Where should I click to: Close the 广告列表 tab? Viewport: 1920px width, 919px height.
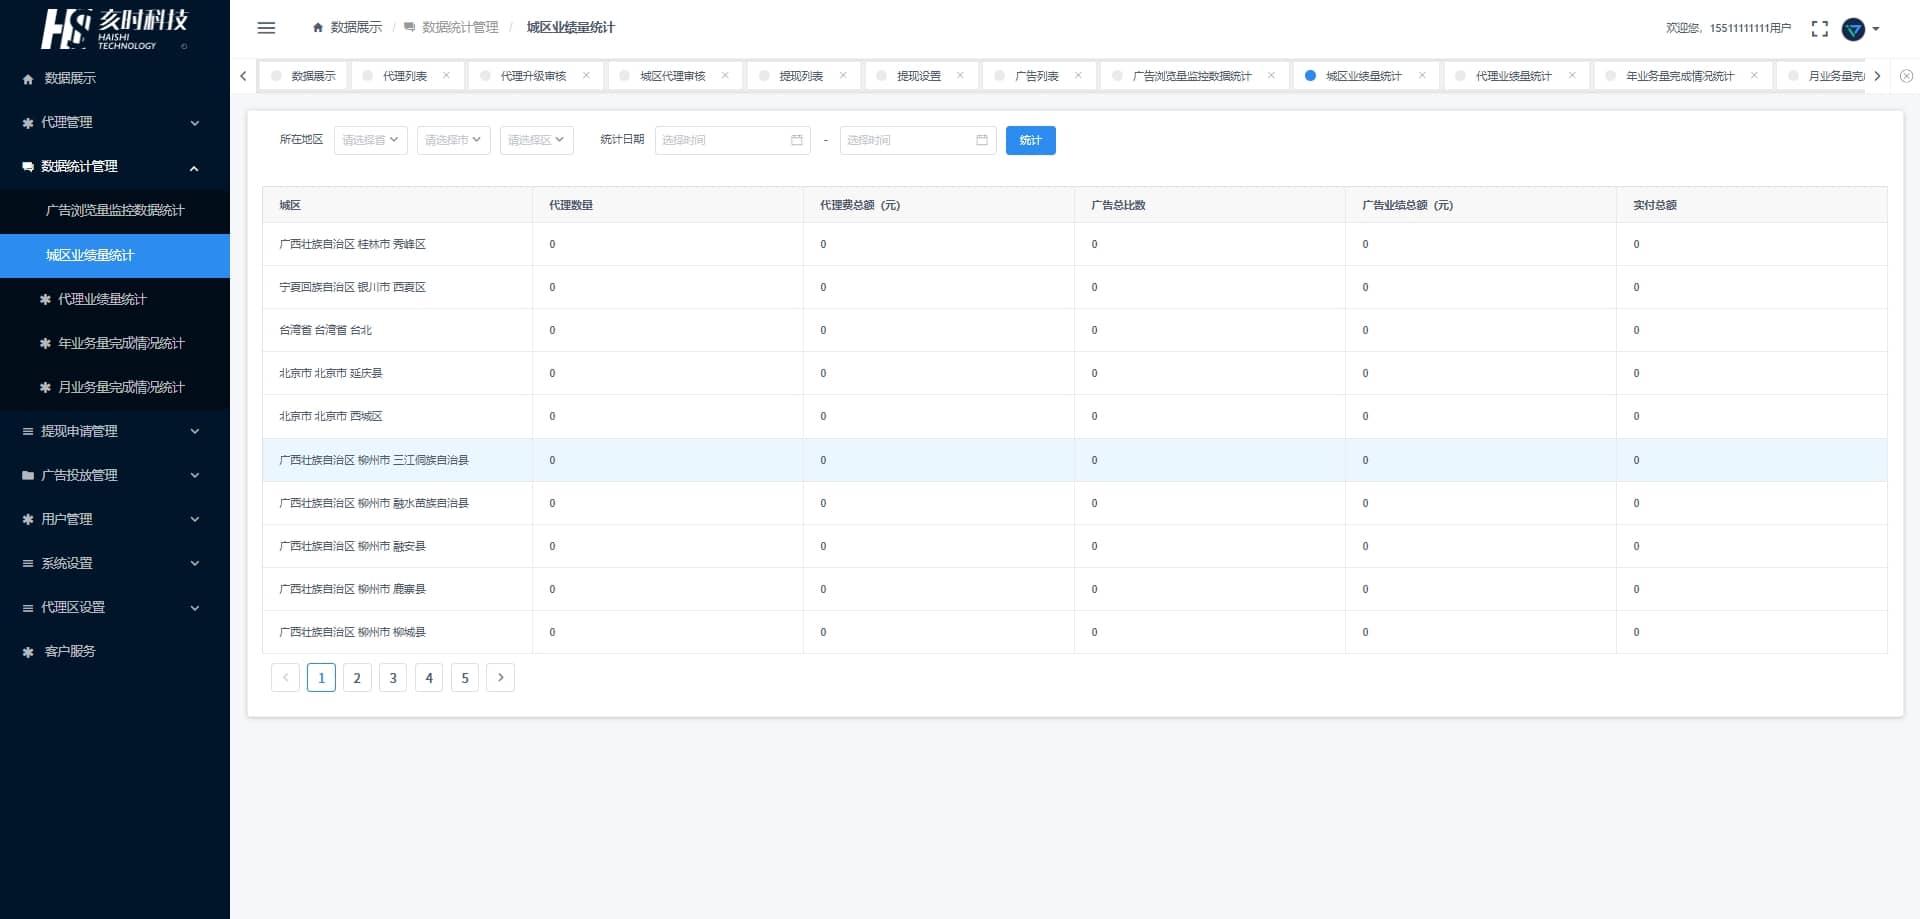[1078, 76]
